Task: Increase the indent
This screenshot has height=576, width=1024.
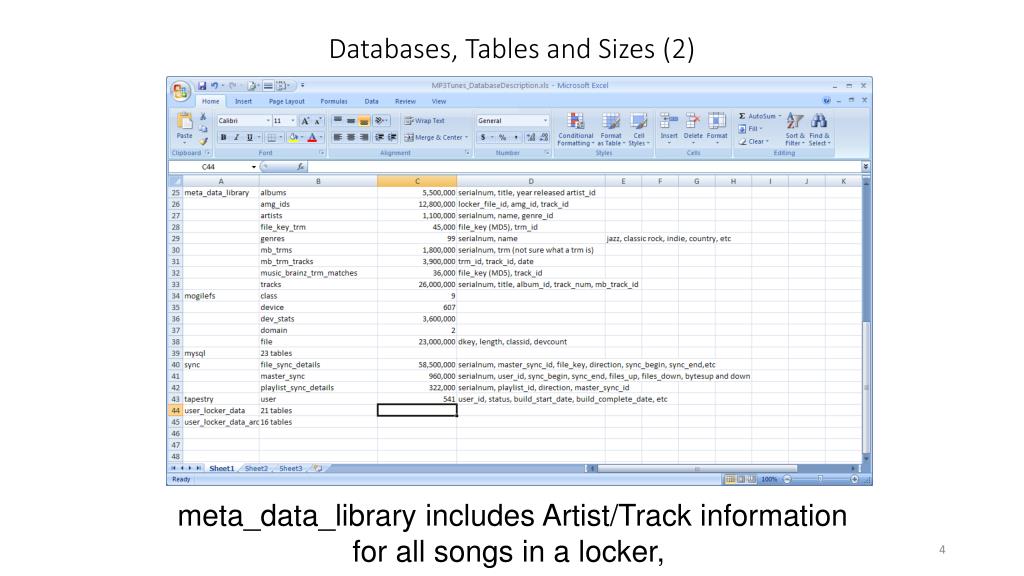Action: (392, 137)
